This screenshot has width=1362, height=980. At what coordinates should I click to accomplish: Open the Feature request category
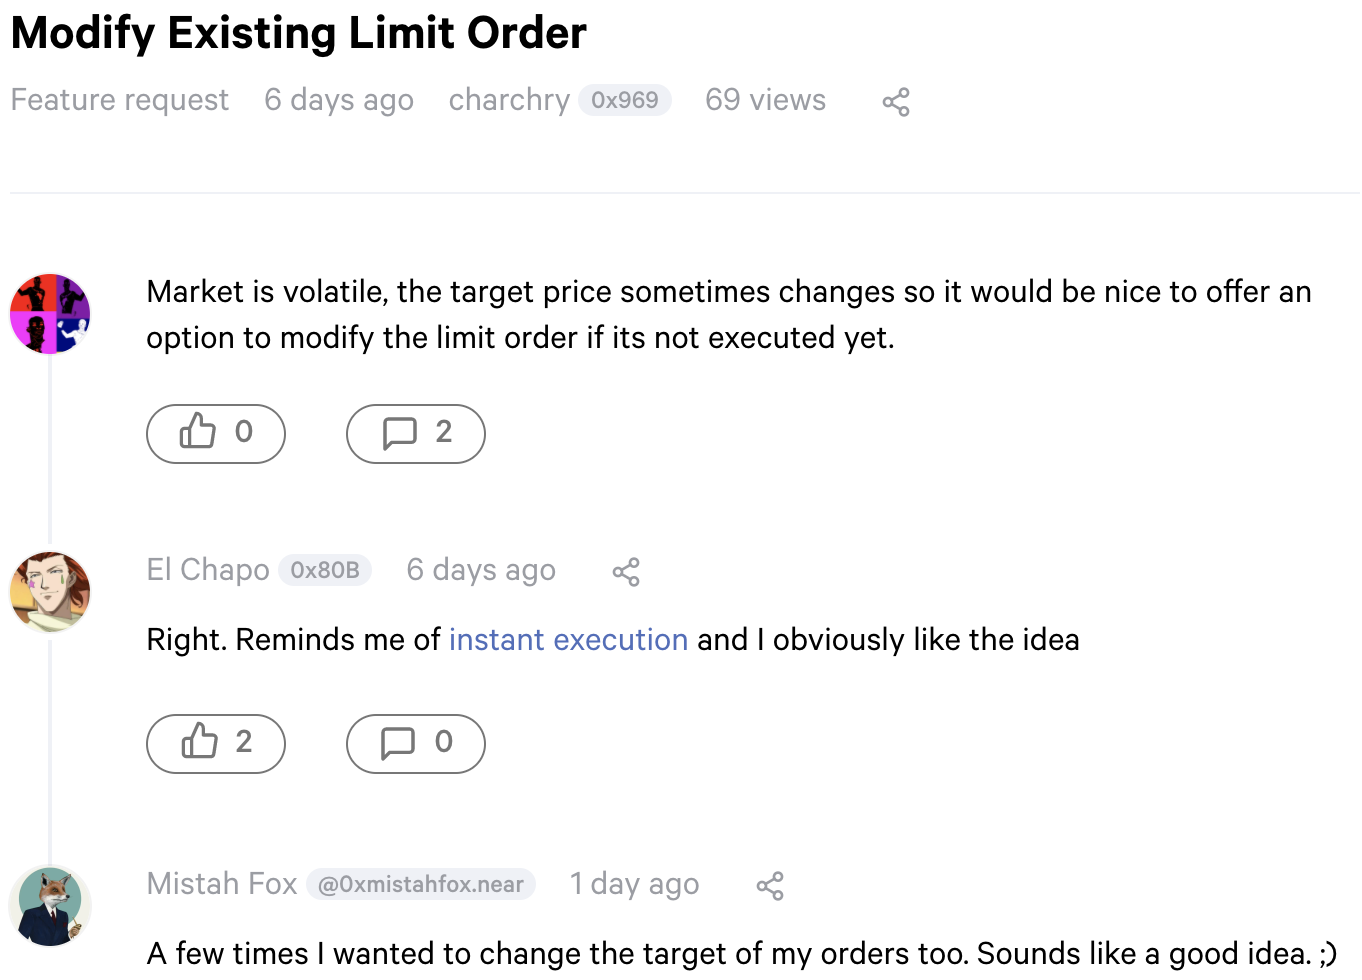120,100
